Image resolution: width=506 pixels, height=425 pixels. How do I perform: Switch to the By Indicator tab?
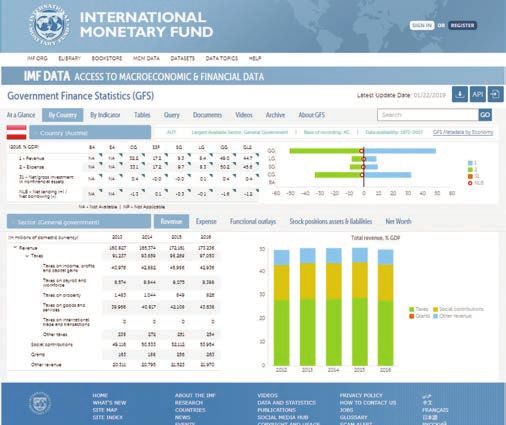click(x=105, y=115)
